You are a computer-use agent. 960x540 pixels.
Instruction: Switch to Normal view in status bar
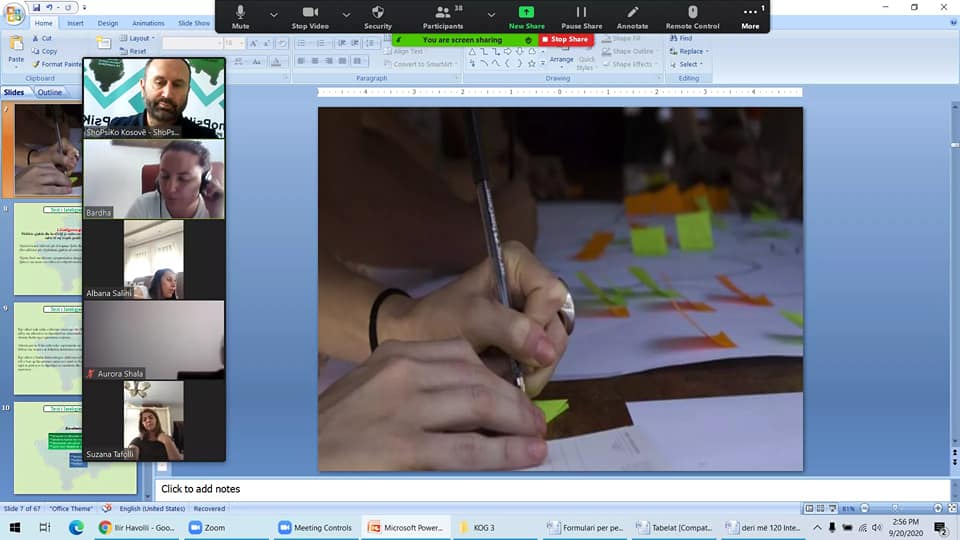pyautogui.click(x=809, y=508)
